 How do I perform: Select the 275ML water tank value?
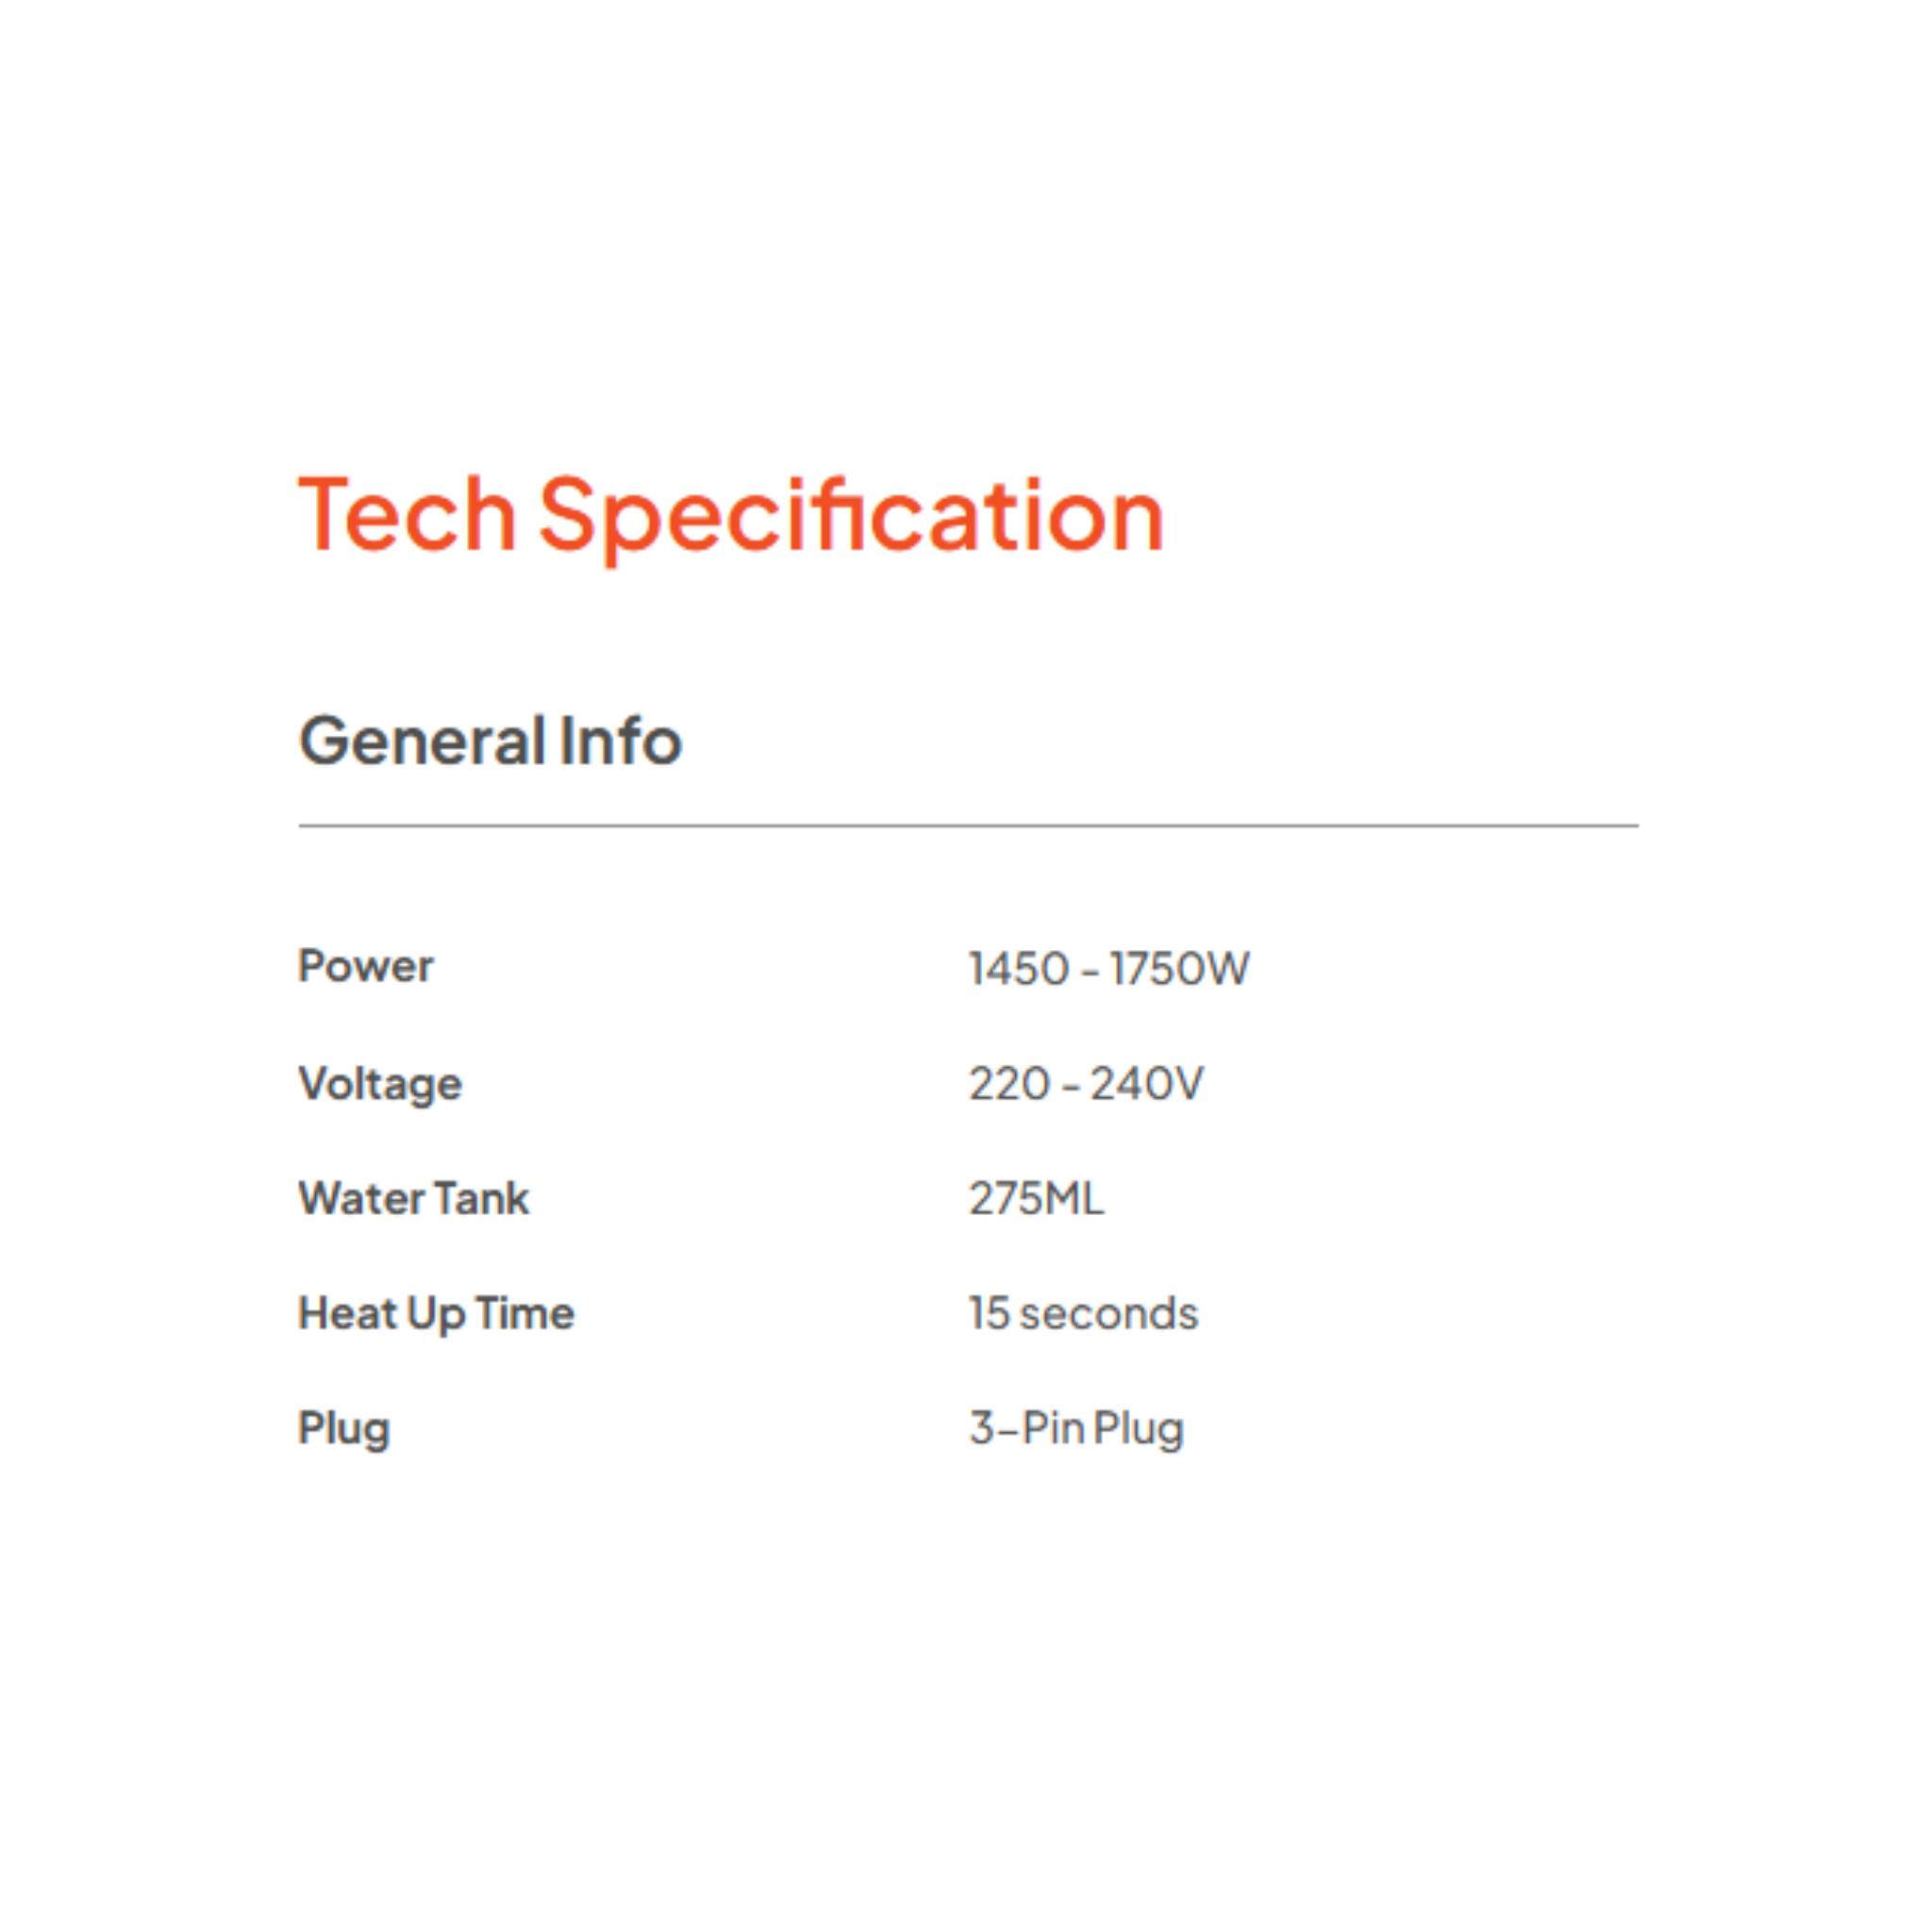(1036, 1198)
